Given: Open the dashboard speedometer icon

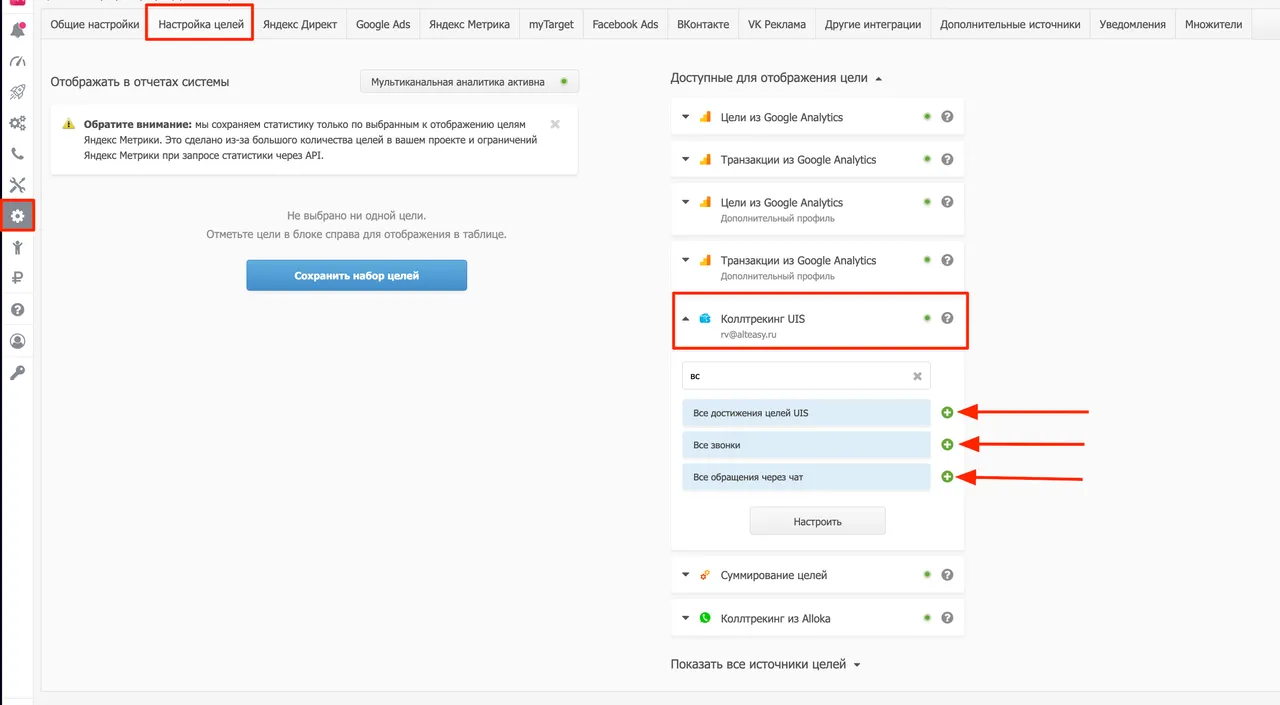Looking at the screenshot, I should (x=17, y=62).
